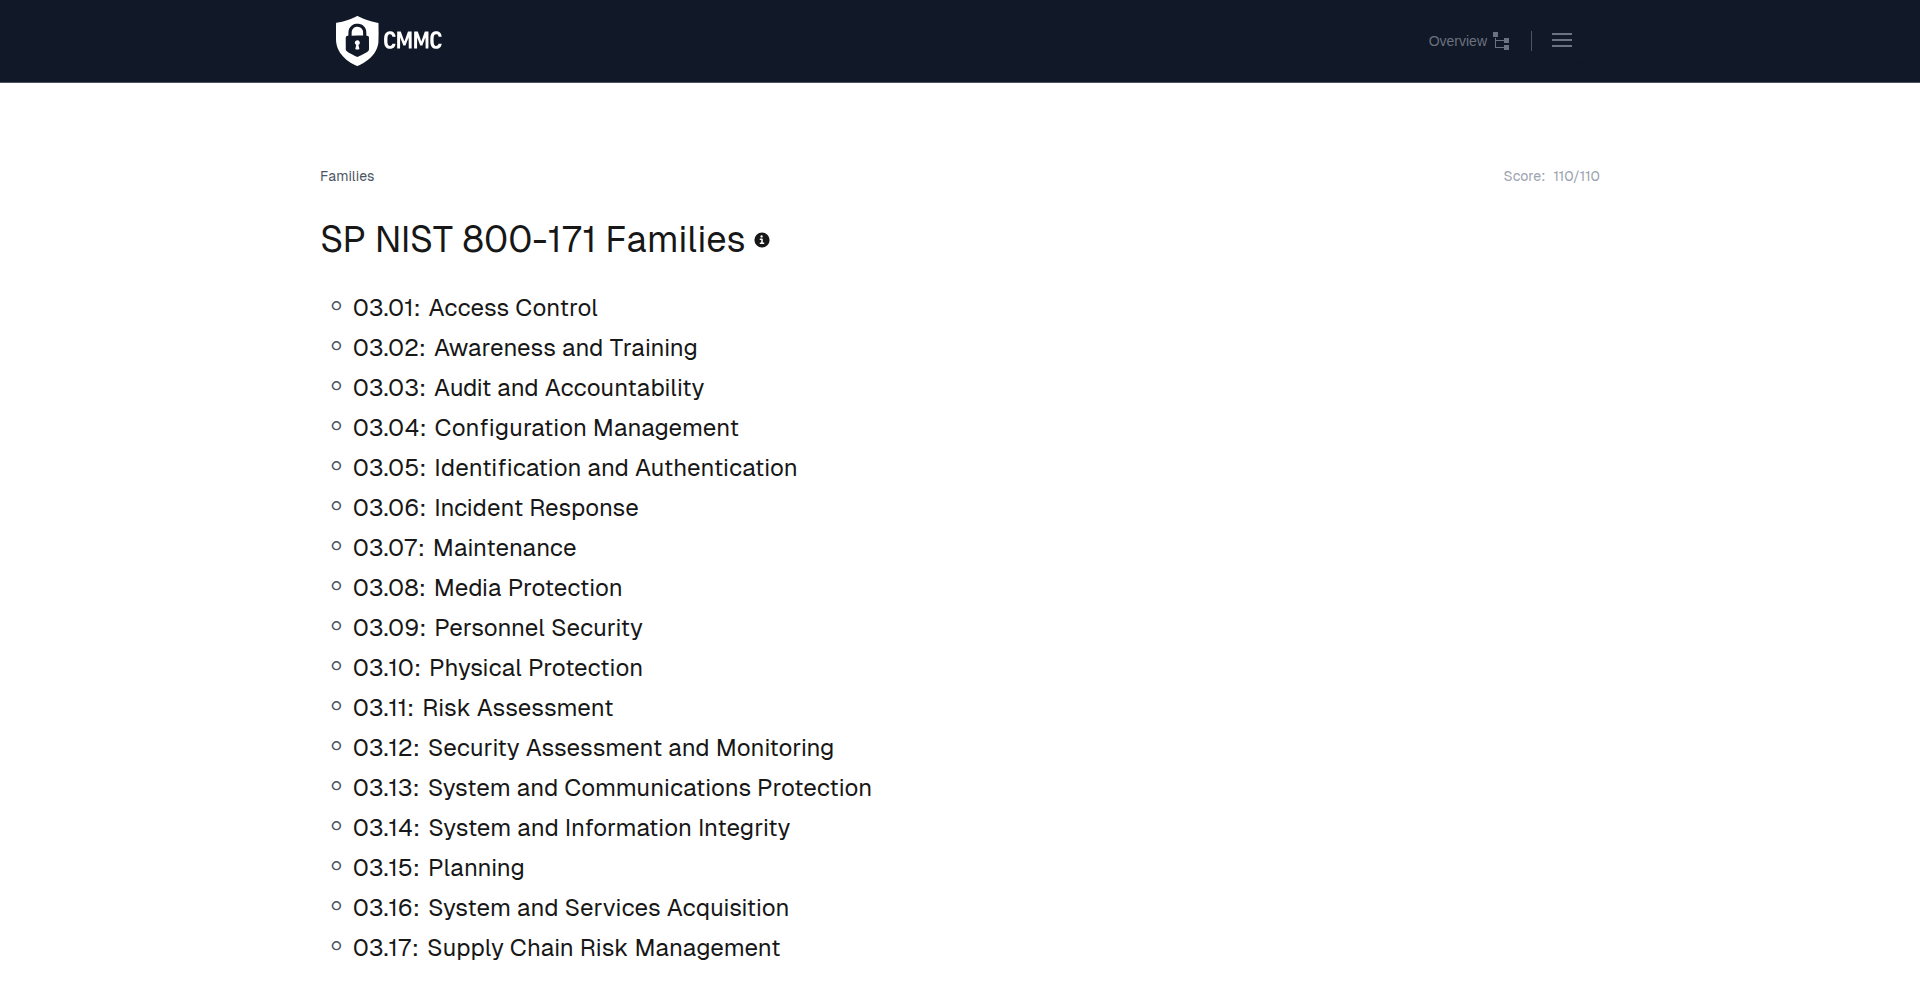The height and width of the screenshot is (993, 1920).
Task: Open 03.02: Awareness and Training family
Action: (525, 348)
